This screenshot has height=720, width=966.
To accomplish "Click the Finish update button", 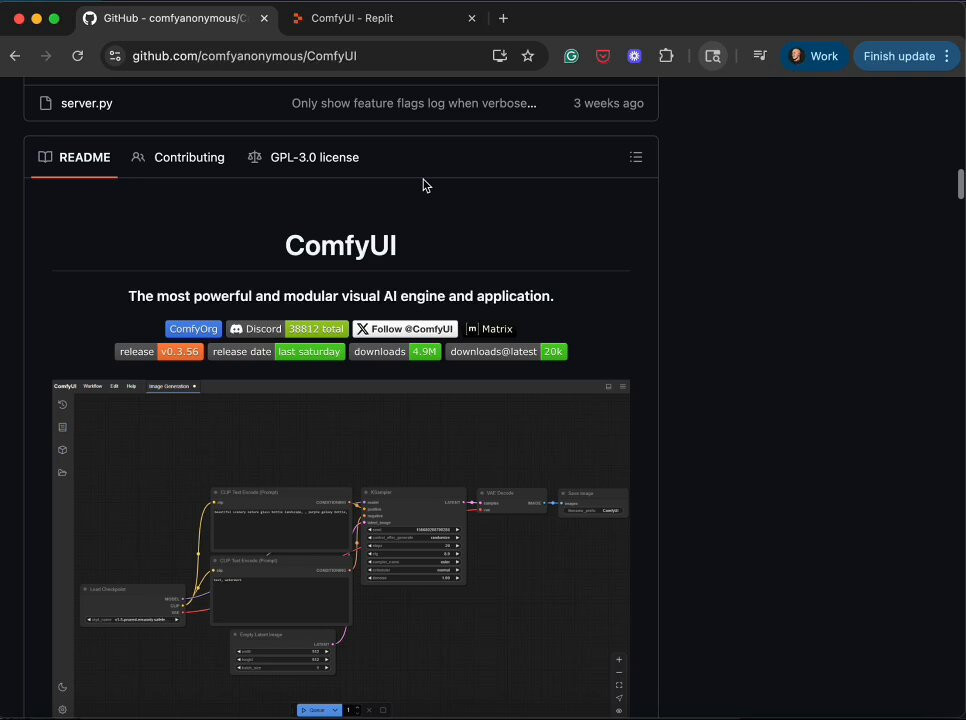I will pos(899,56).
